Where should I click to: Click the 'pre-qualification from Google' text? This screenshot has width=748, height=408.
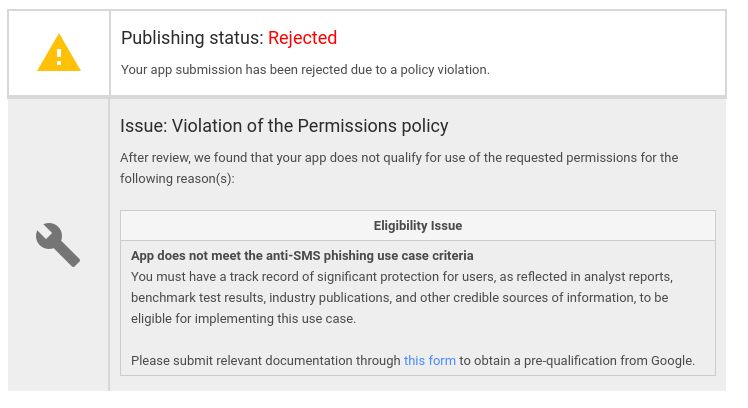click(x=609, y=361)
